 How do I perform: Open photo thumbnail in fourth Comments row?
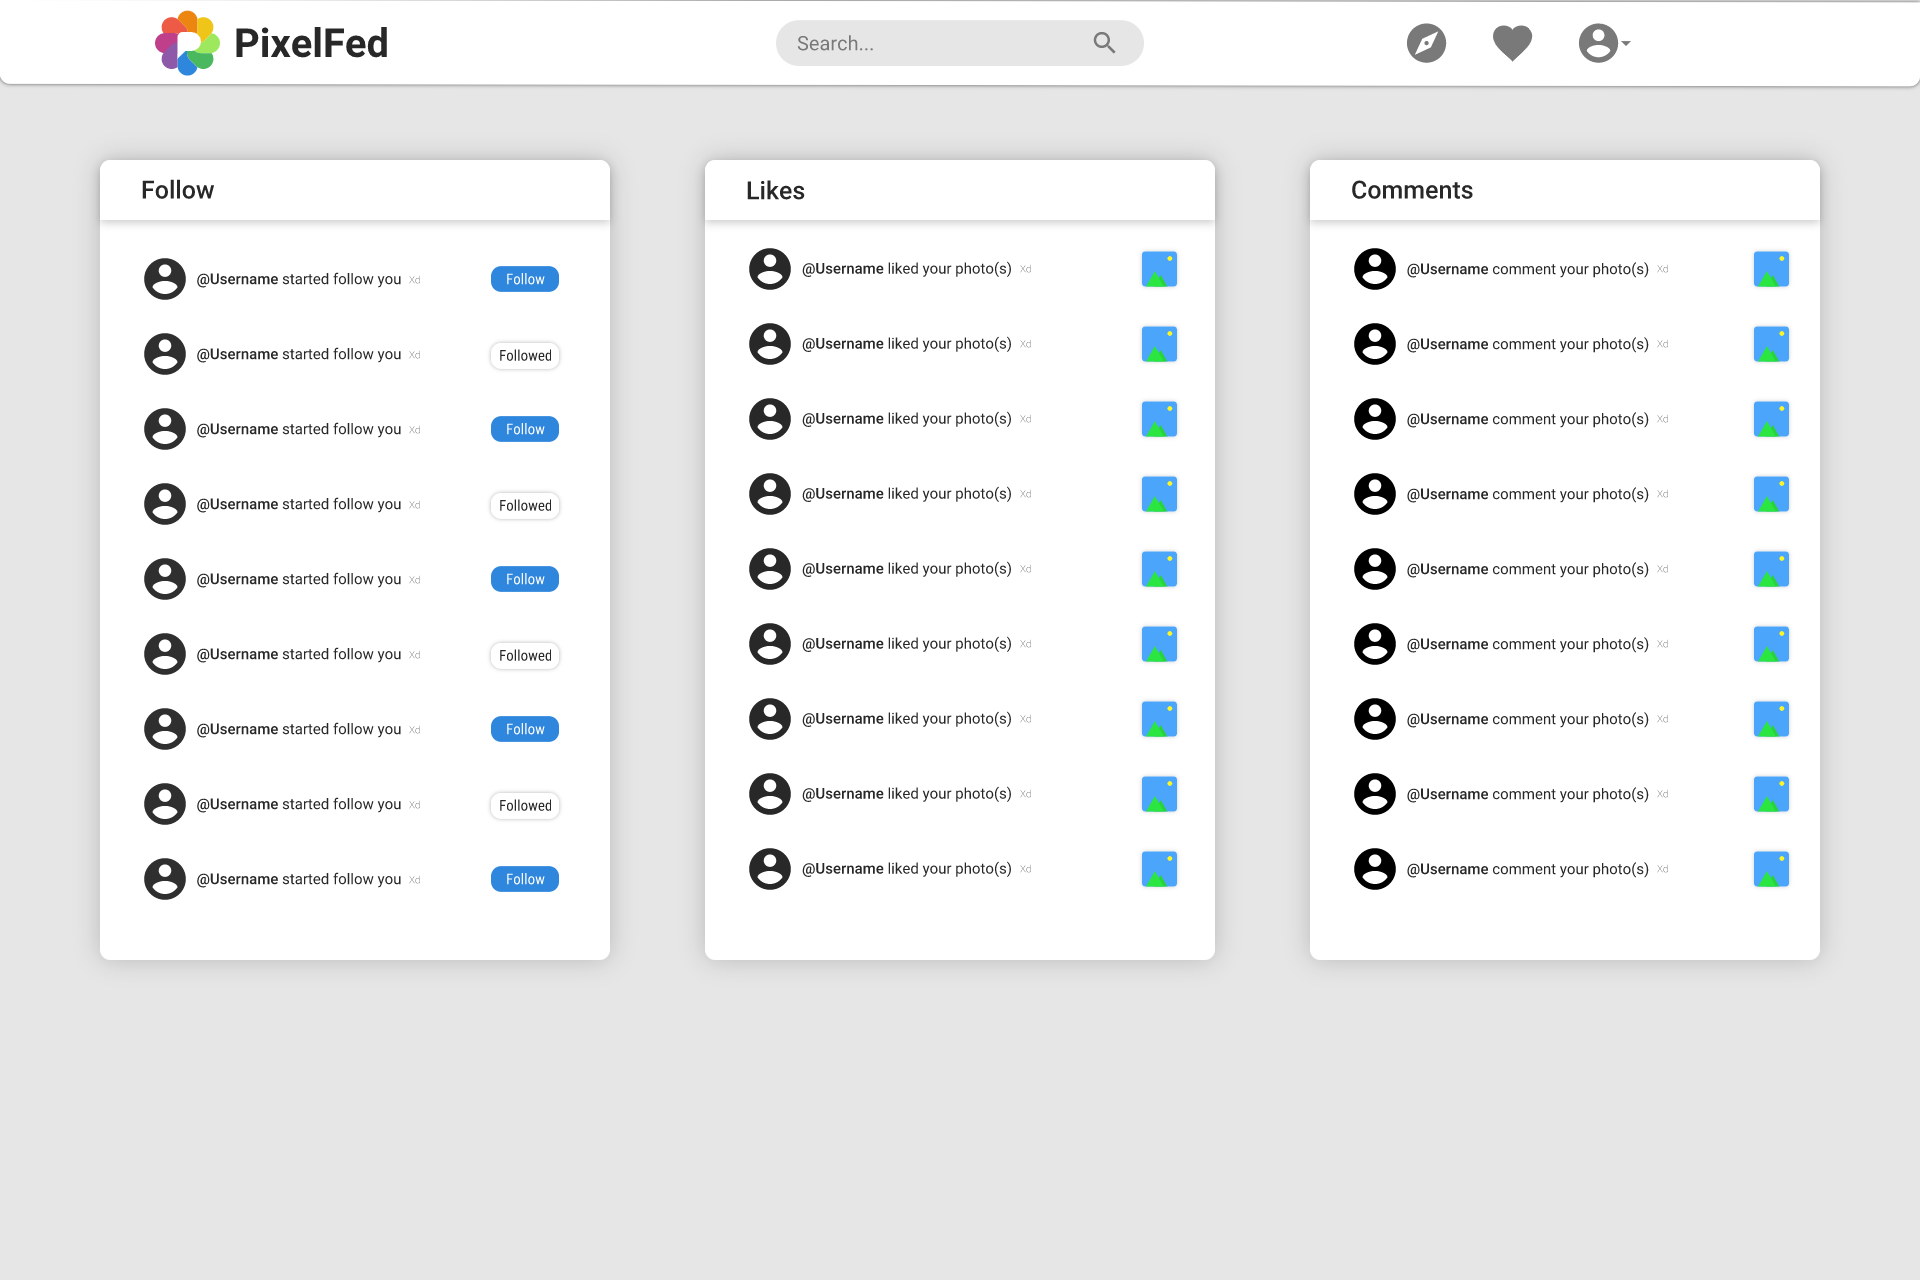pyautogui.click(x=1771, y=494)
